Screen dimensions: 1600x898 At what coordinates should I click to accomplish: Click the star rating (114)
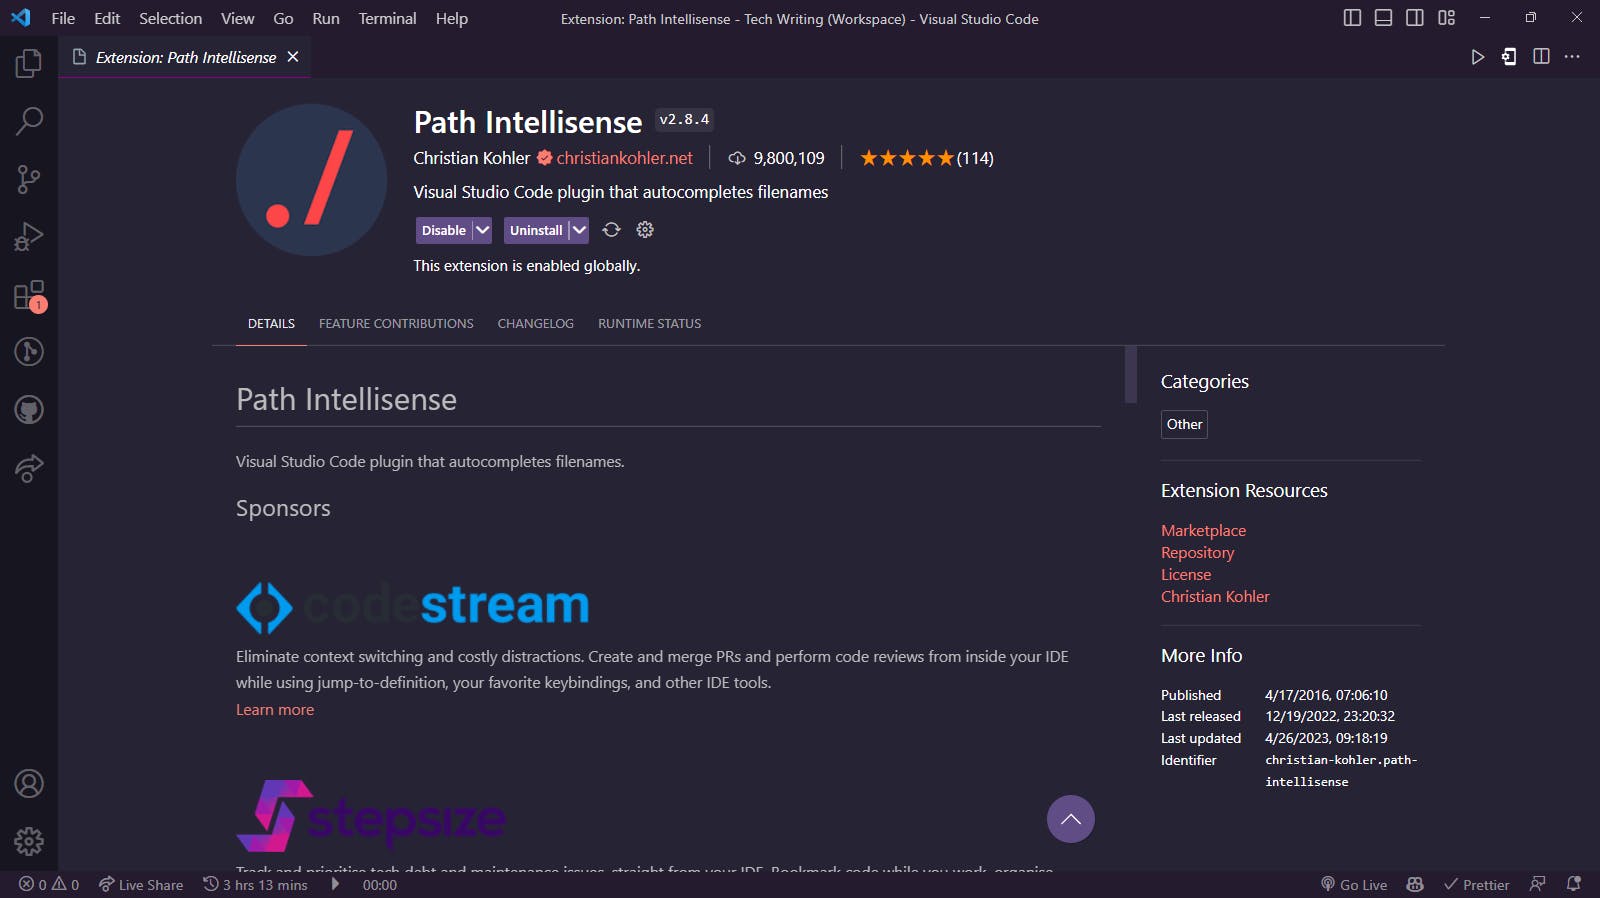(x=926, y=158)
